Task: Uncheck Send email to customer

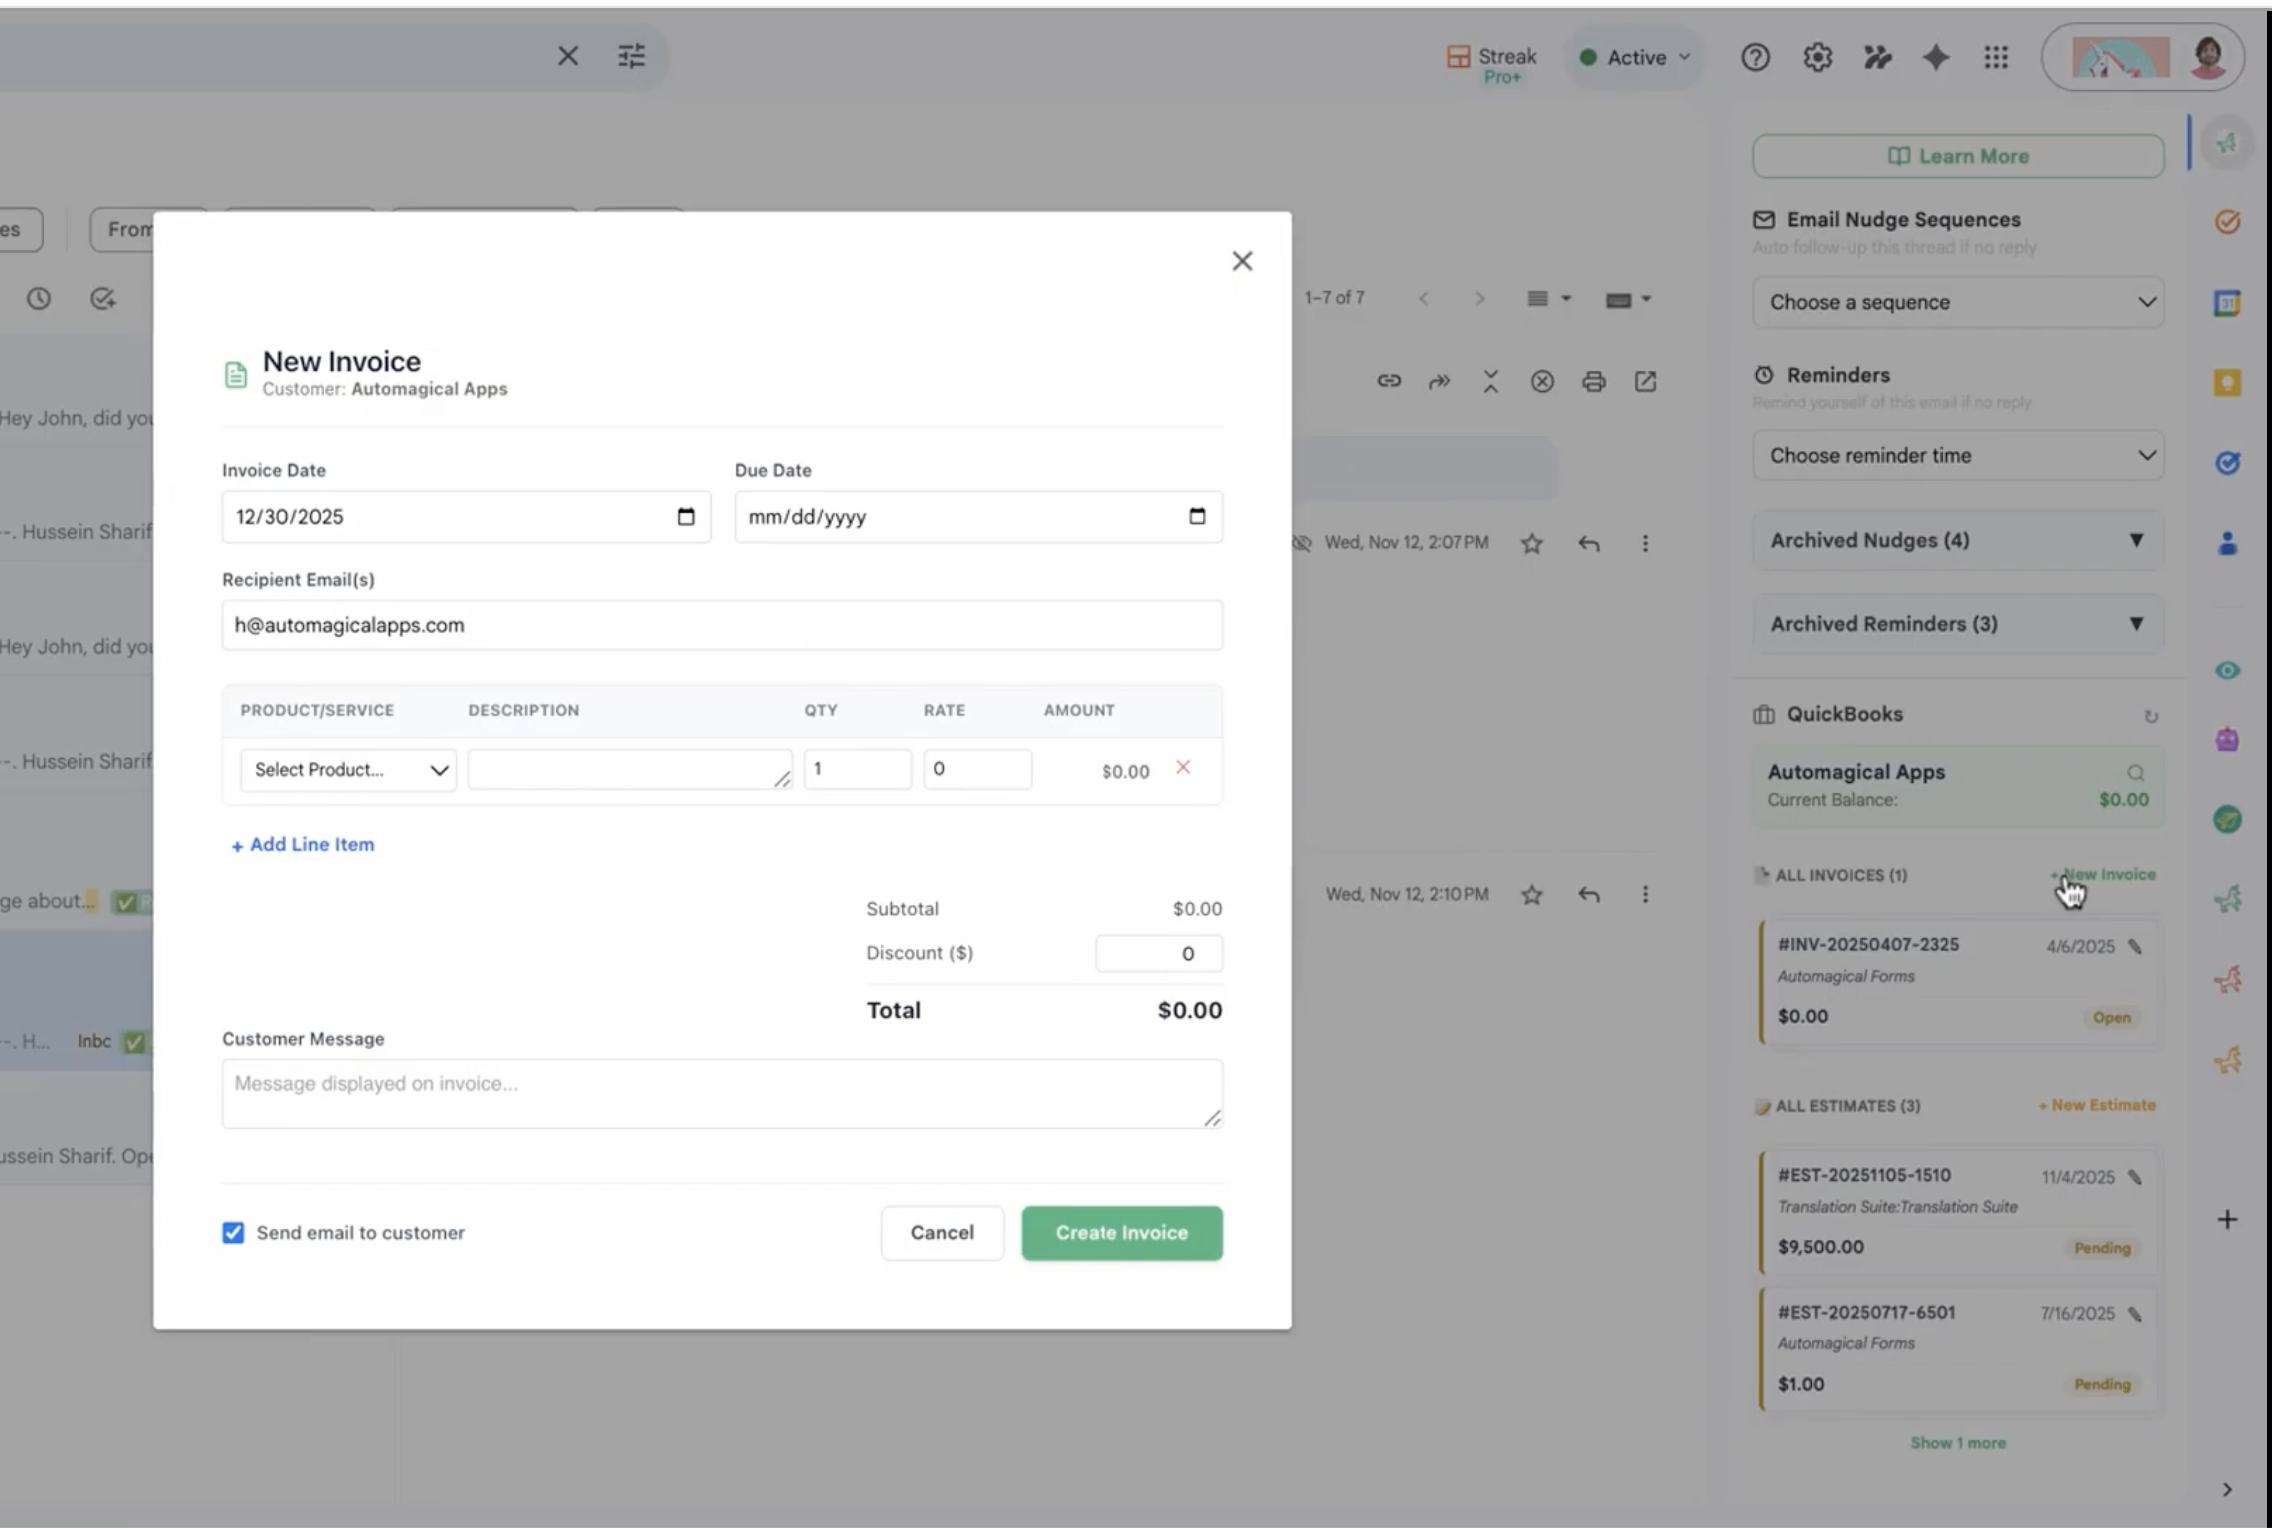Action: tap(233, 1232)
